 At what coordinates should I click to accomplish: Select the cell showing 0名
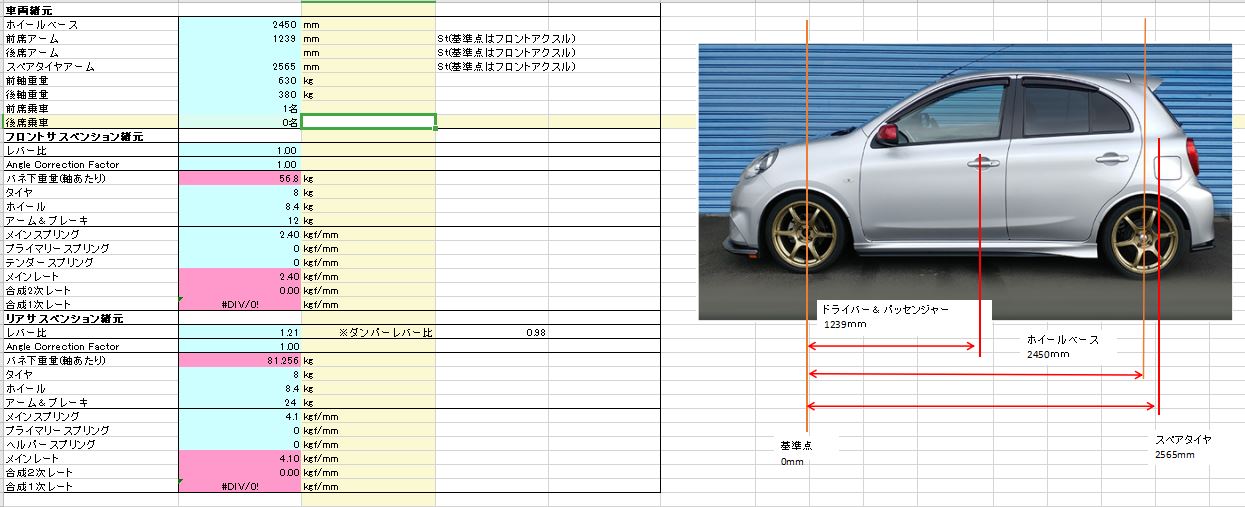(240, 122)
